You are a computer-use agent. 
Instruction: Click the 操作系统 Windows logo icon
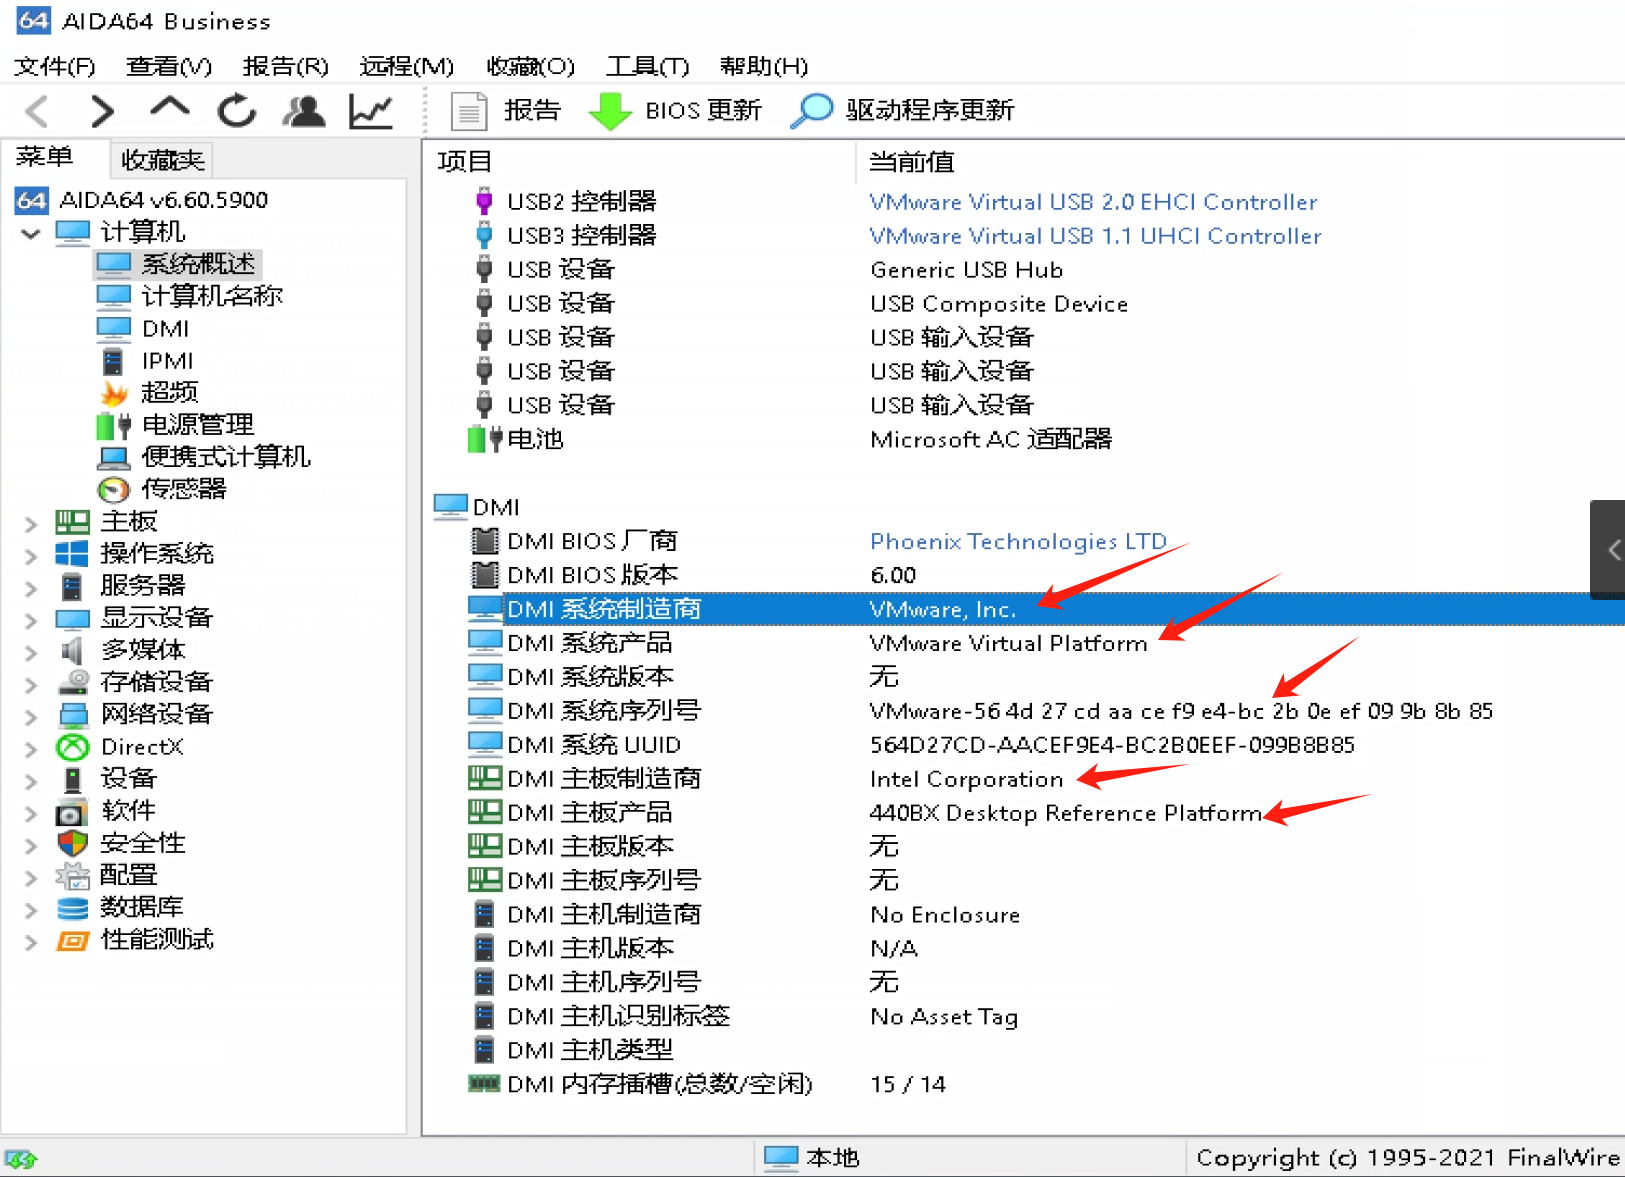(72, 554)
